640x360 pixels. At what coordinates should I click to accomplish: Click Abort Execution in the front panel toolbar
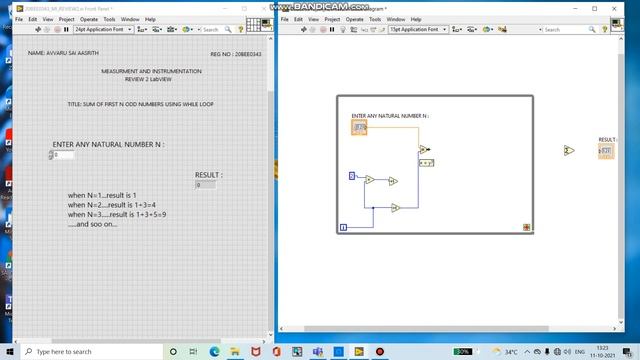tap(57, 29)
